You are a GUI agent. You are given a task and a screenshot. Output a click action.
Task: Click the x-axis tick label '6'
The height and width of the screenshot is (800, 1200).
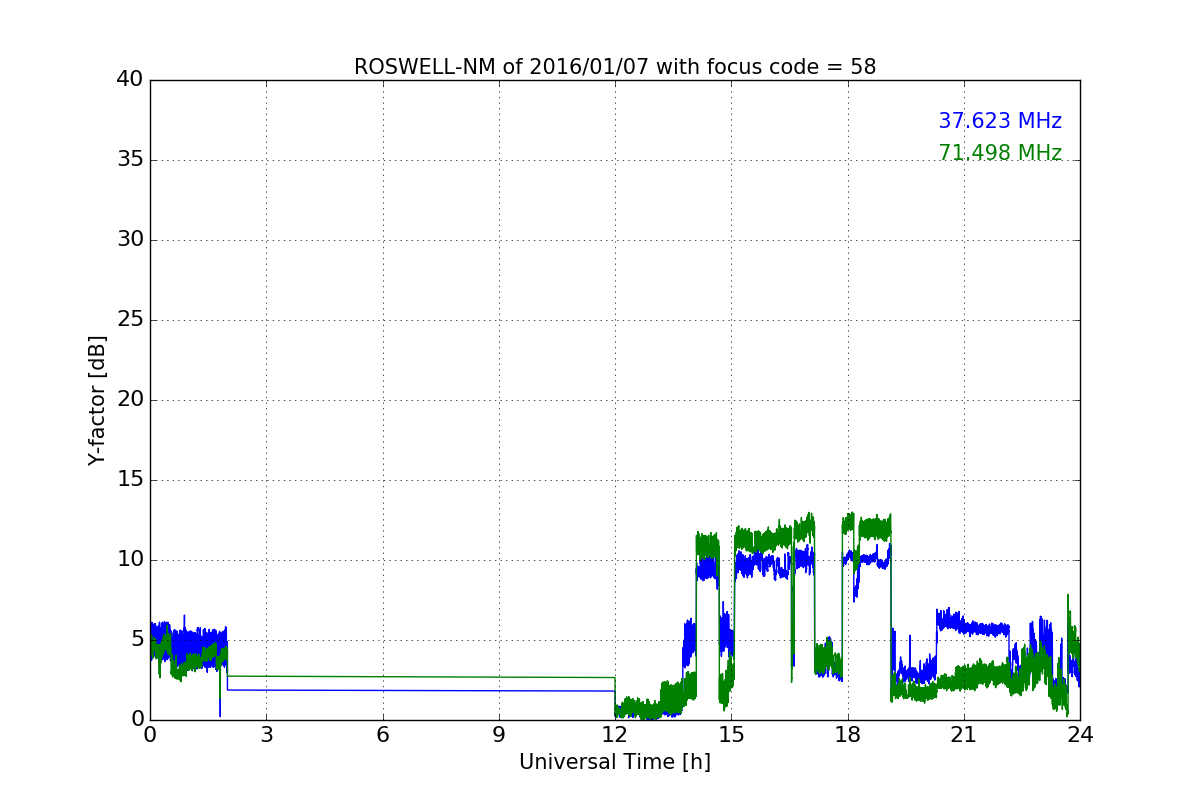(x=383, y=735)
